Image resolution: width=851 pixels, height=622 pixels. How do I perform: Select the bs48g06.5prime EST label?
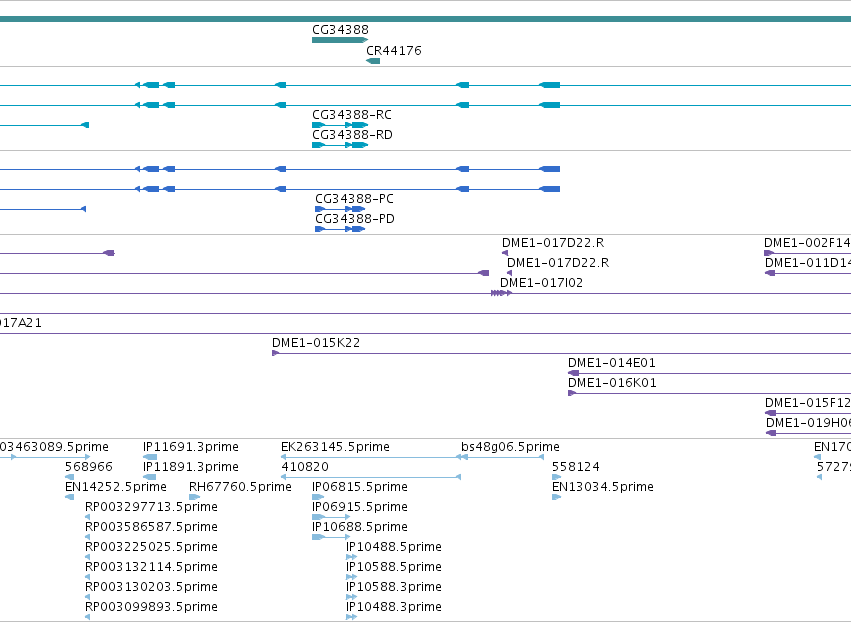pyautogui.click(x=510, y=447)
